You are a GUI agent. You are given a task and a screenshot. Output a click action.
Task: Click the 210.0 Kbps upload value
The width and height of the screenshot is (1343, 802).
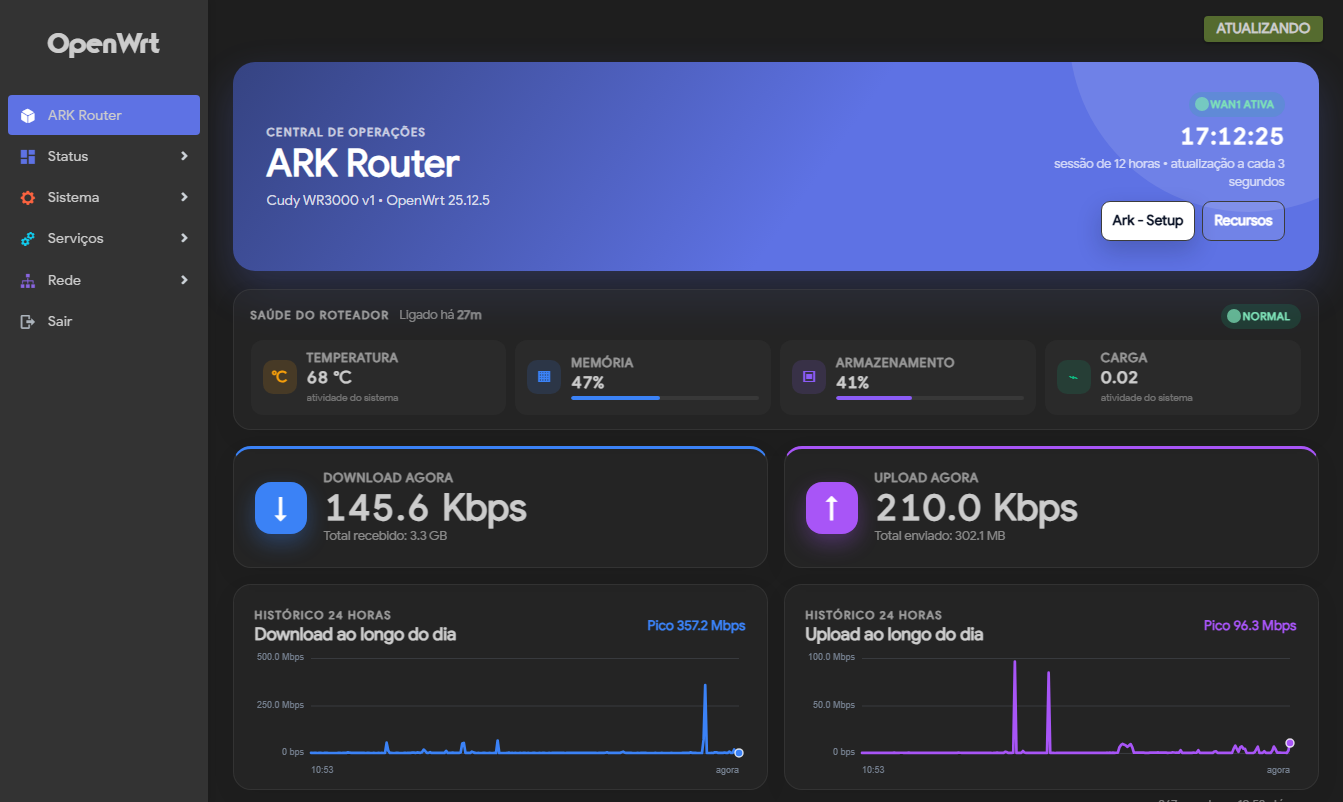tap(977, 508)
